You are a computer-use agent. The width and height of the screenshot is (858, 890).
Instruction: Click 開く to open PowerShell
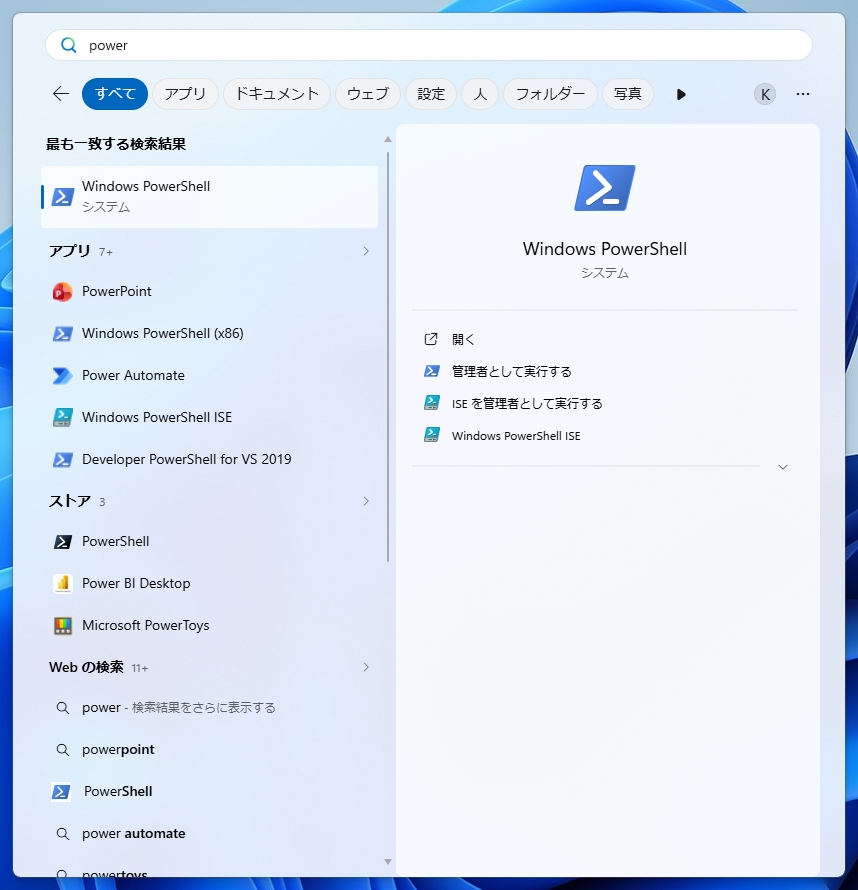[463, 339]
